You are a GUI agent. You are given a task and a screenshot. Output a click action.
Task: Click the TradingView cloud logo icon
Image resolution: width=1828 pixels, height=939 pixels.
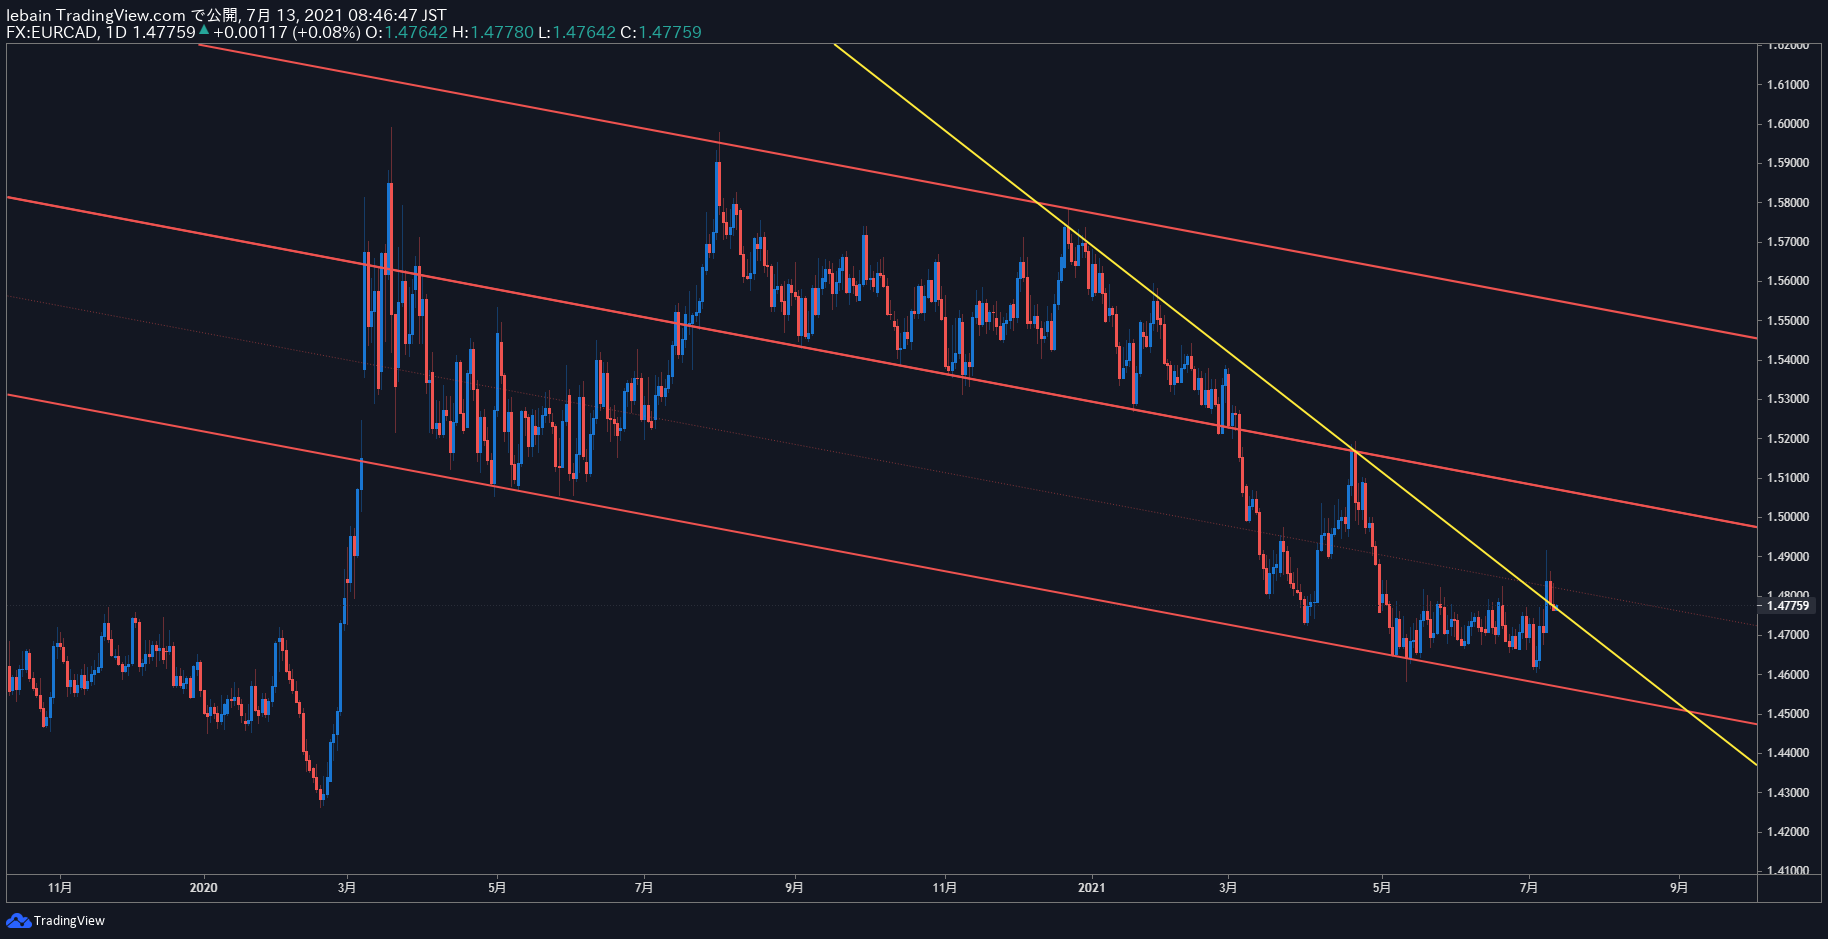pos(18,920)
